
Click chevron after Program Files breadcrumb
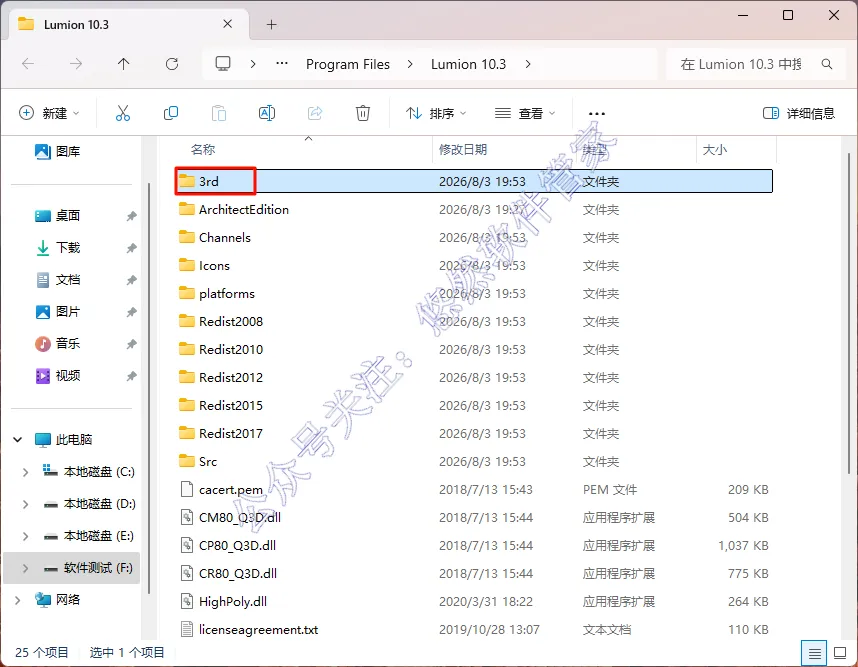[x=410, y=64]
